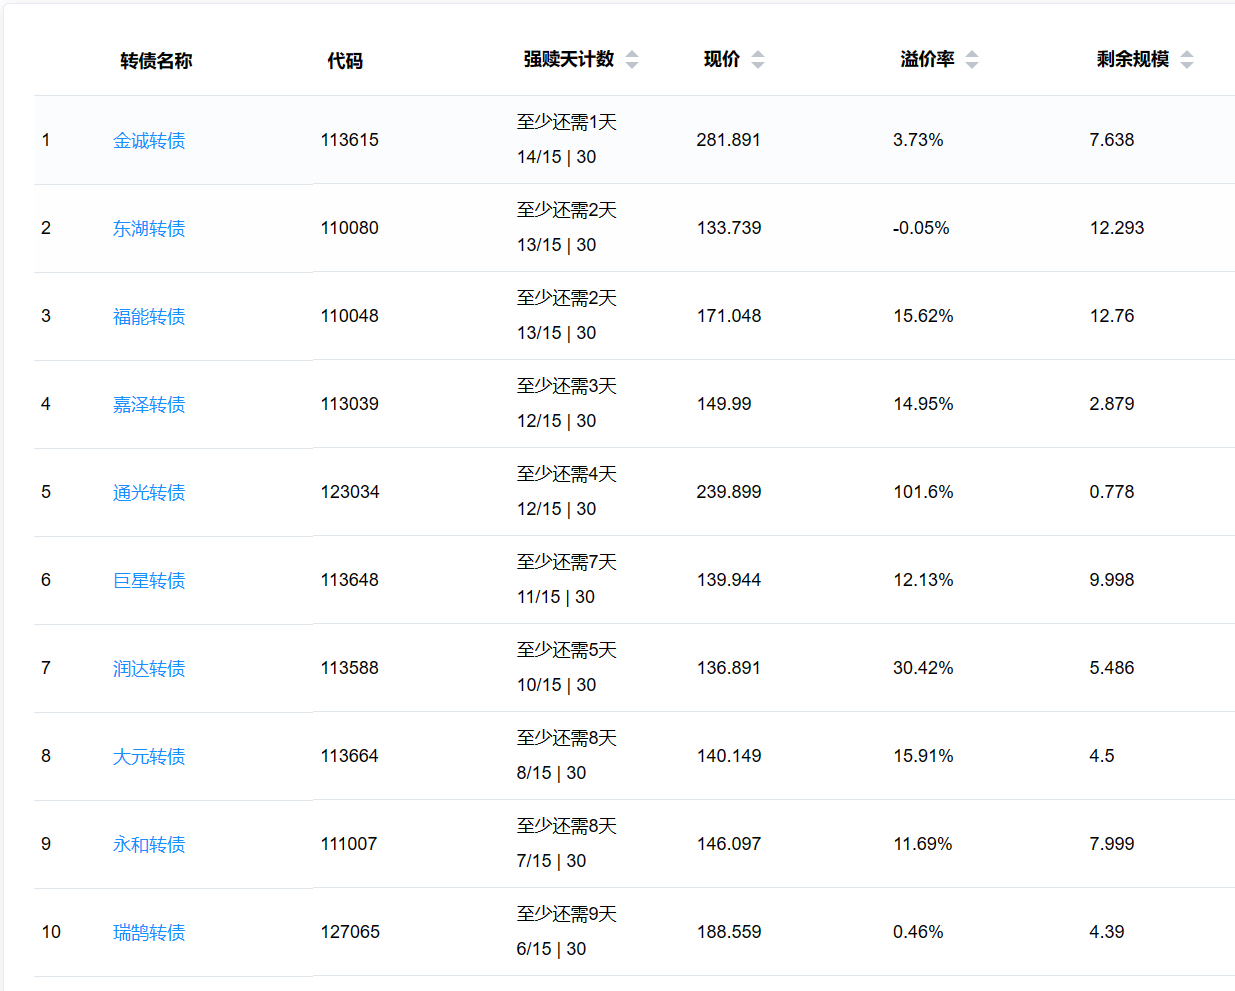1235x991 pixels.
Task: Click sort icon beside 强赎天计数 header
Action: coord(632,60)
